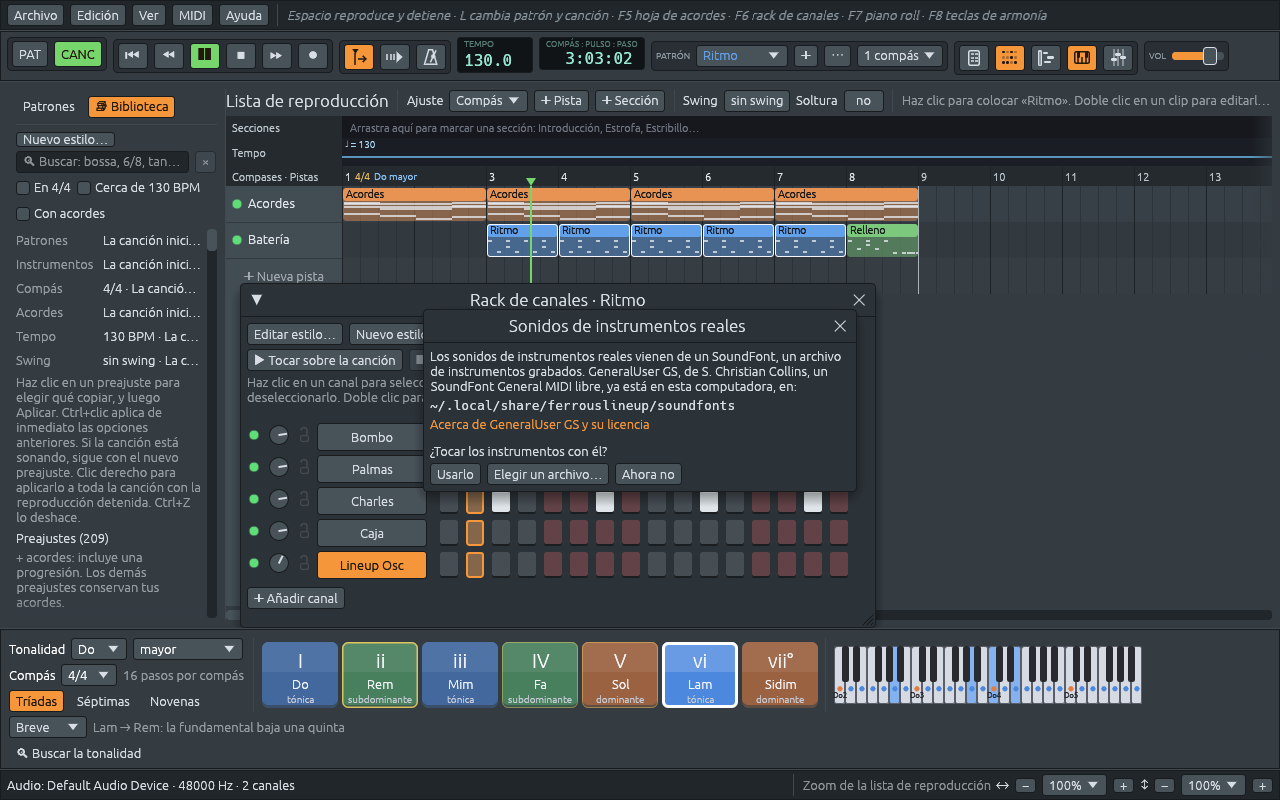Viewport: 1280px width, 800px height.
Task: Mute the Acordes track green dot
Action: point(237,204)
